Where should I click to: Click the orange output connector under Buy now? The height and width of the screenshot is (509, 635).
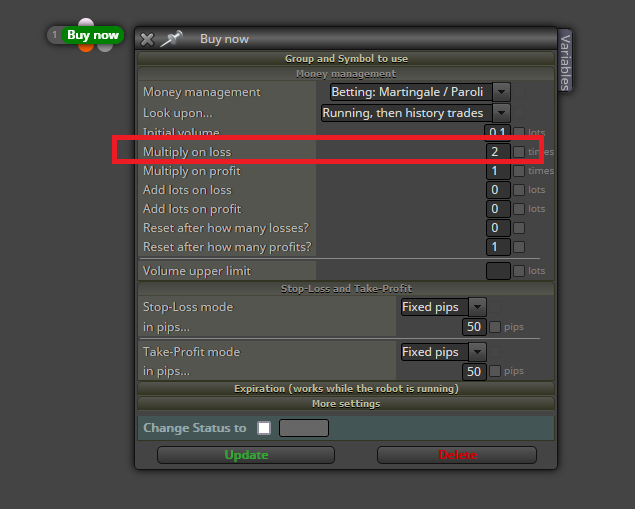(x=85, y=48)
